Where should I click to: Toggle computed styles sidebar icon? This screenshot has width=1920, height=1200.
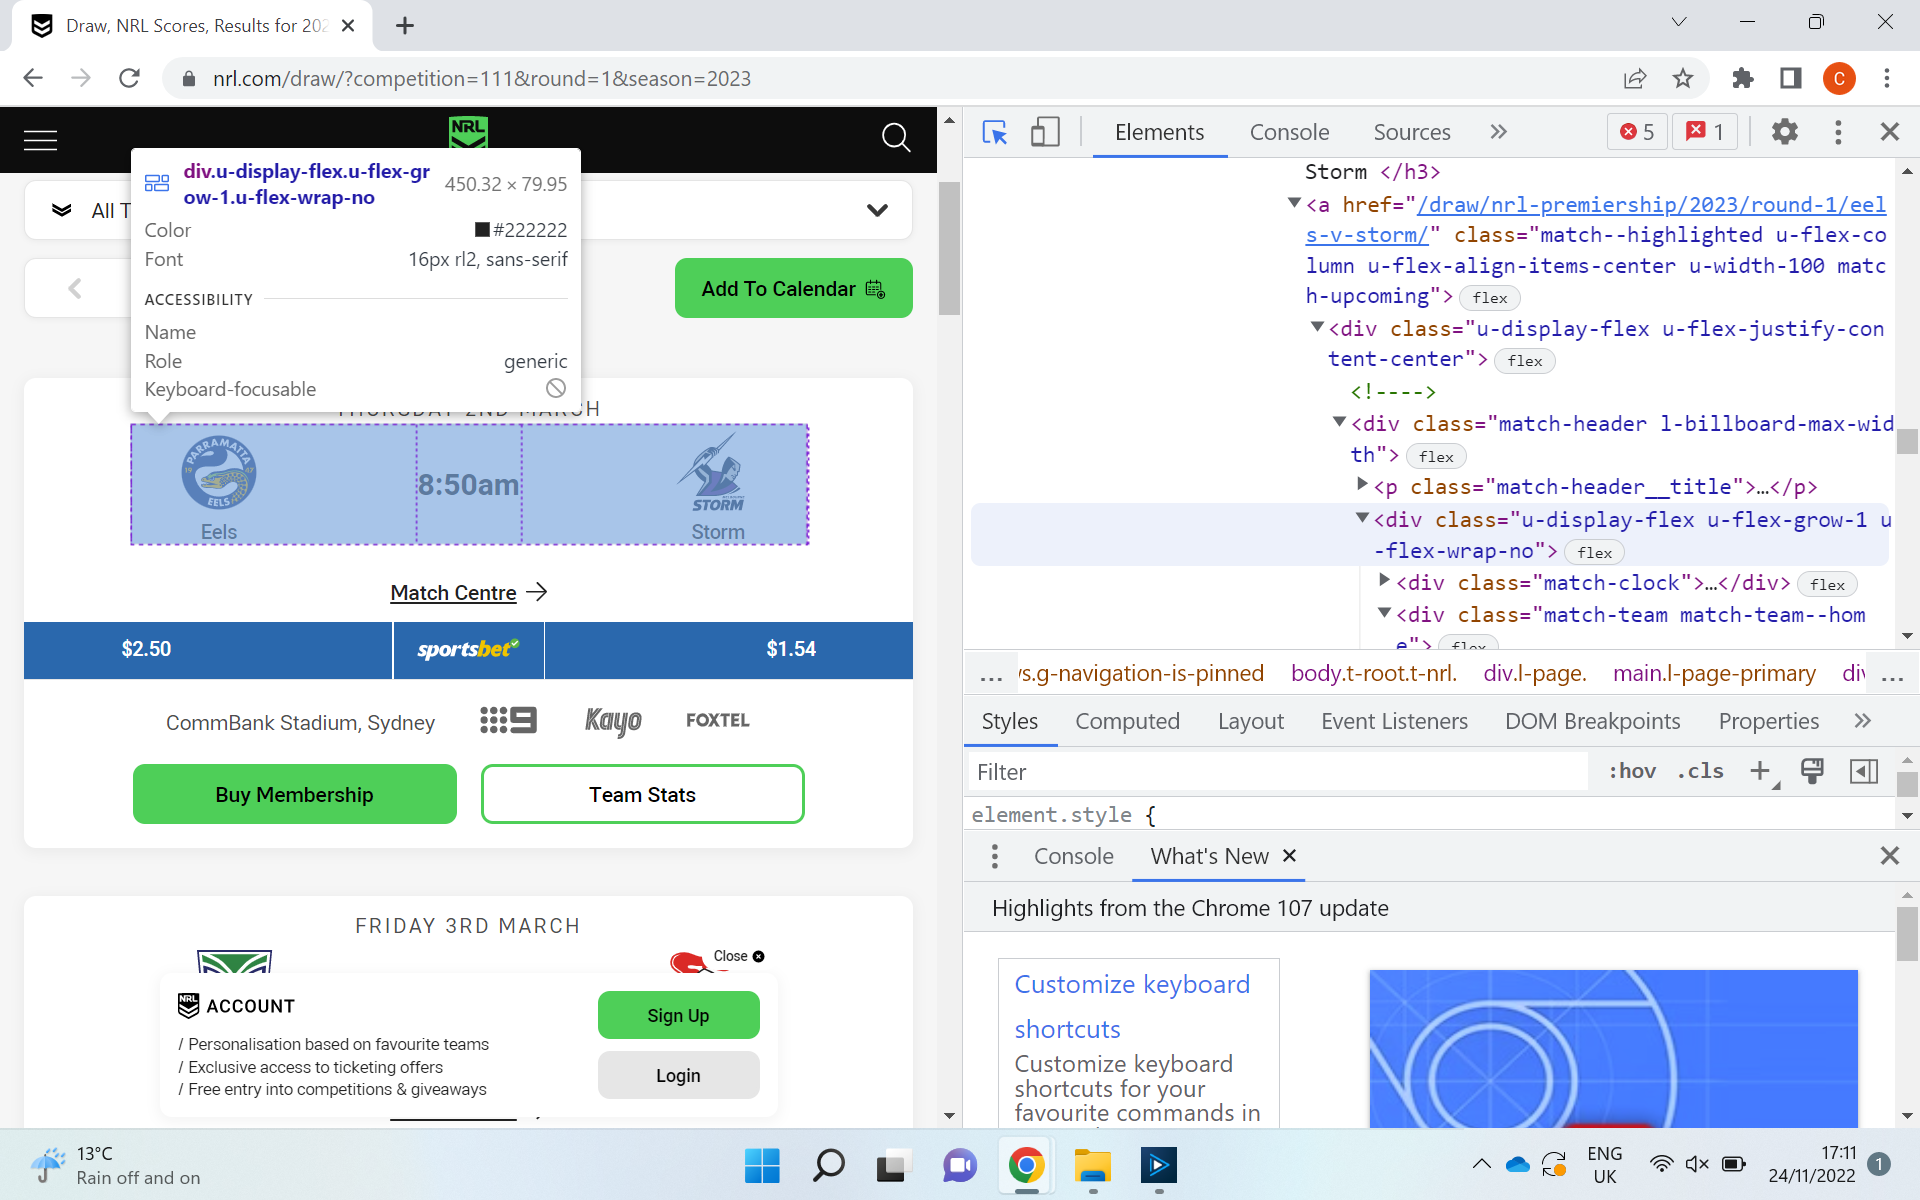click(1864, 771)
